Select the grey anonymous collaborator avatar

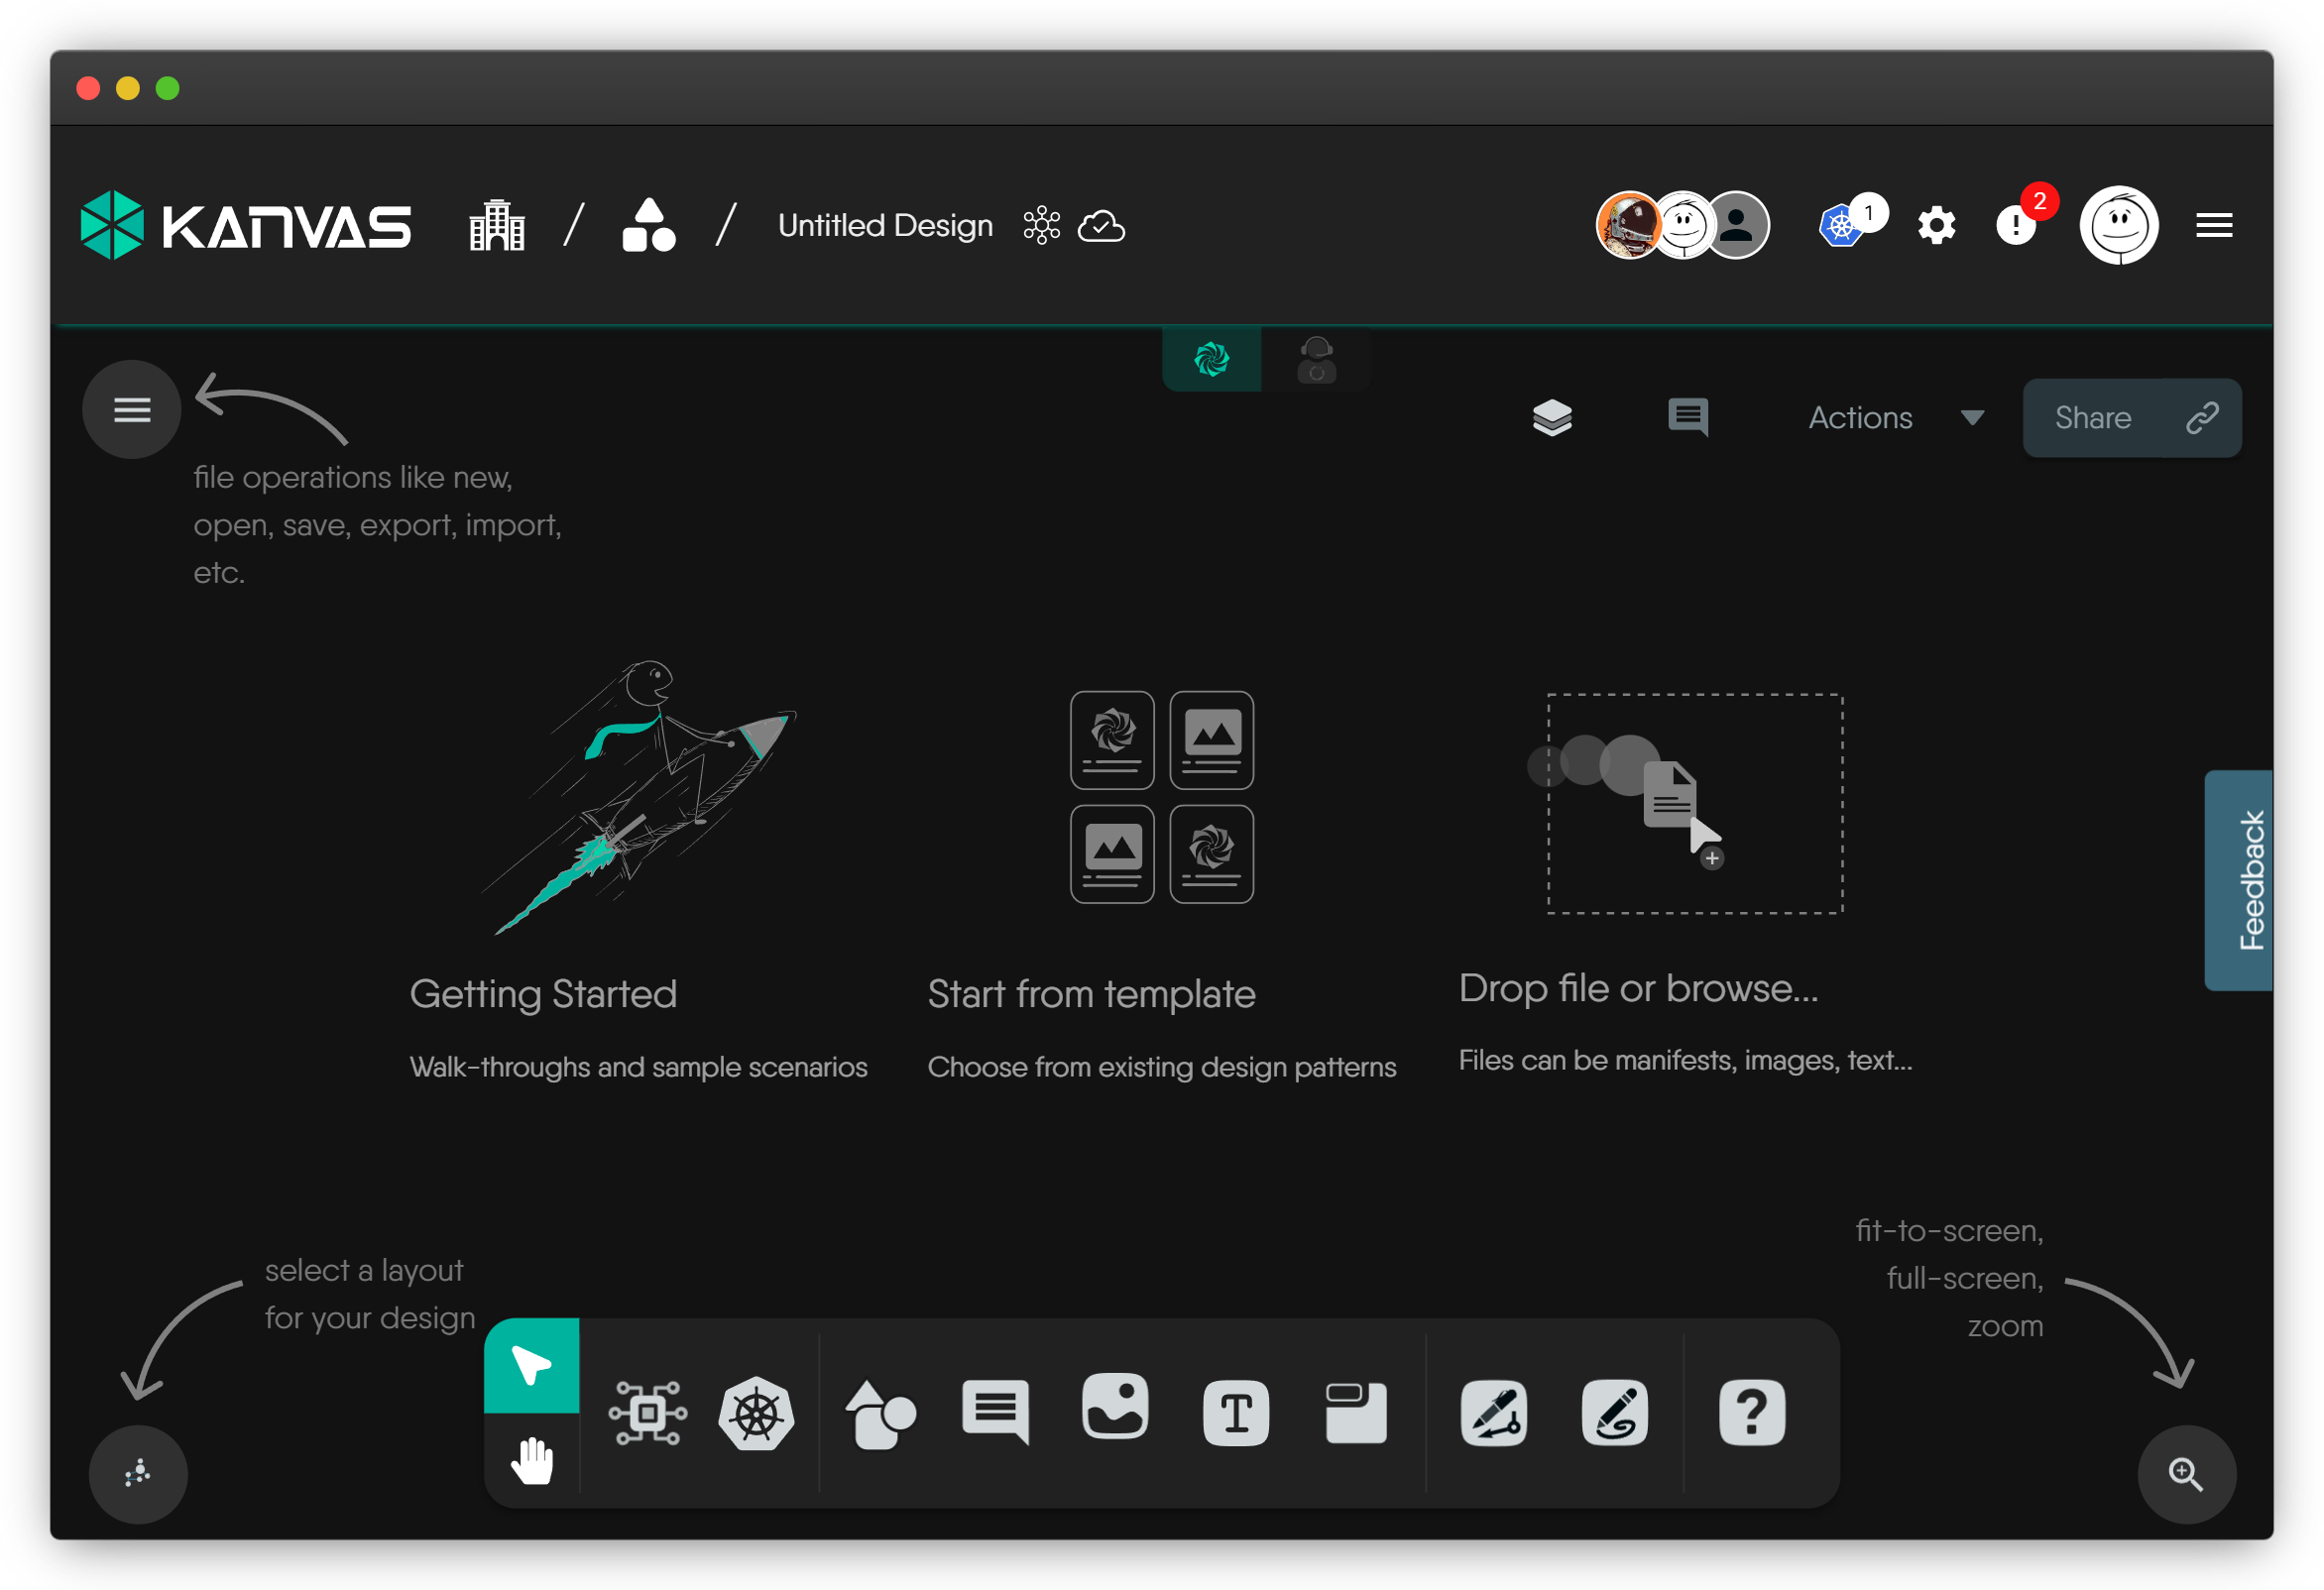(1737, 225)
